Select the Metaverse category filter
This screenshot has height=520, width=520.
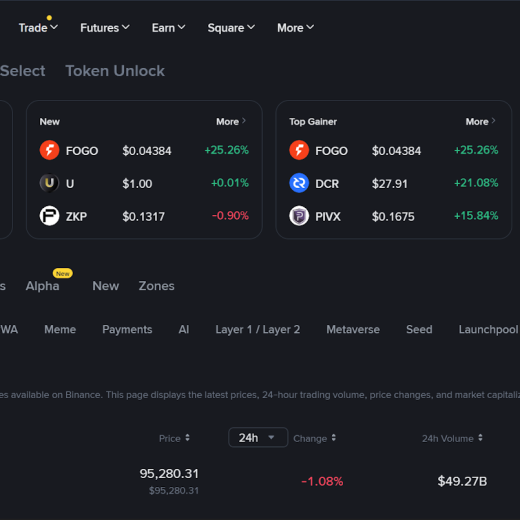click(353, 329)
